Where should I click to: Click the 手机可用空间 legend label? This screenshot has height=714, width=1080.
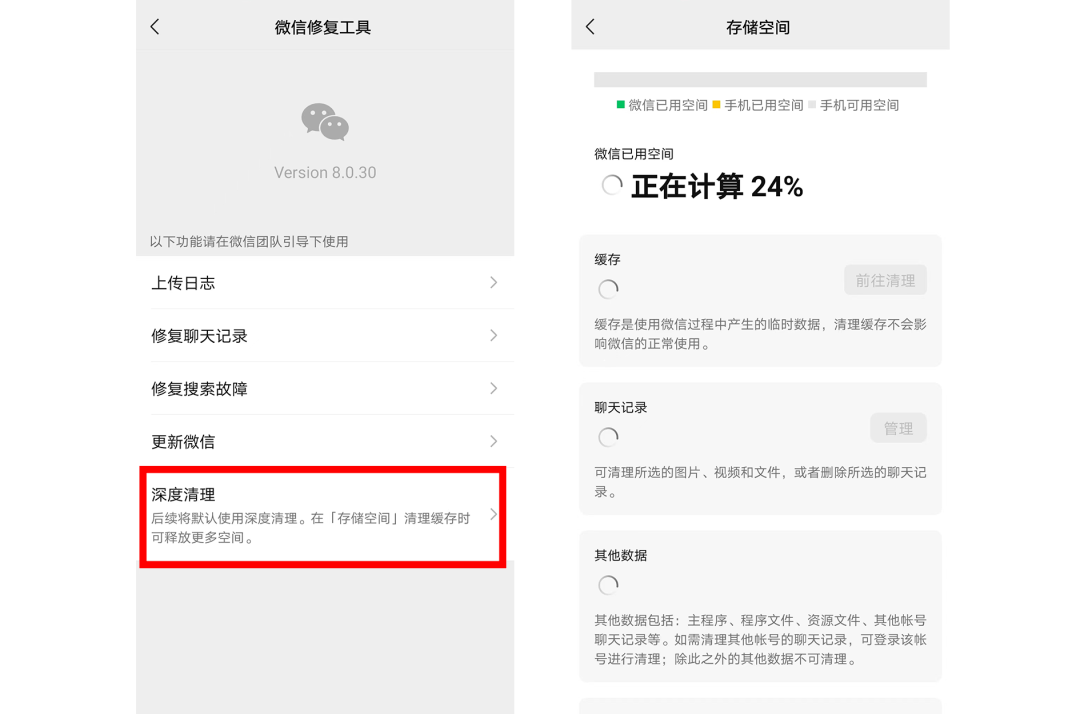click(860, 105)
